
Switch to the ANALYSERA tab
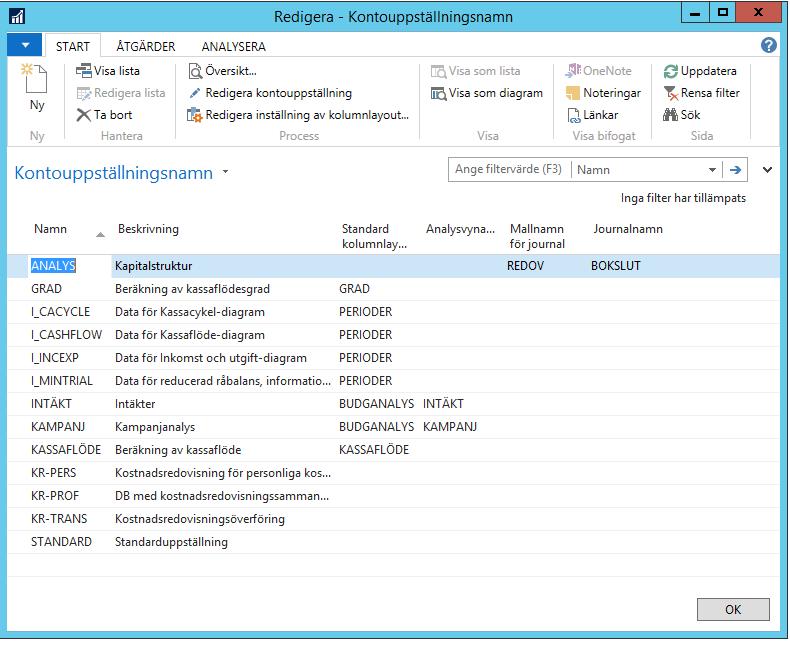click(x=233, y=46)
